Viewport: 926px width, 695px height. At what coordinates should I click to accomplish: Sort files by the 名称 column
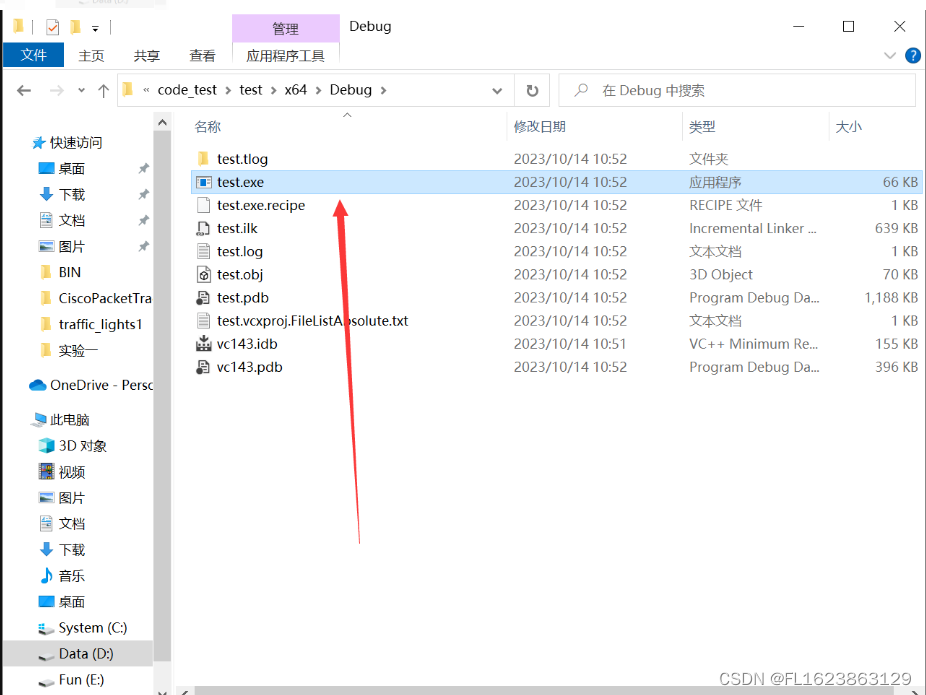click(210, 126)
